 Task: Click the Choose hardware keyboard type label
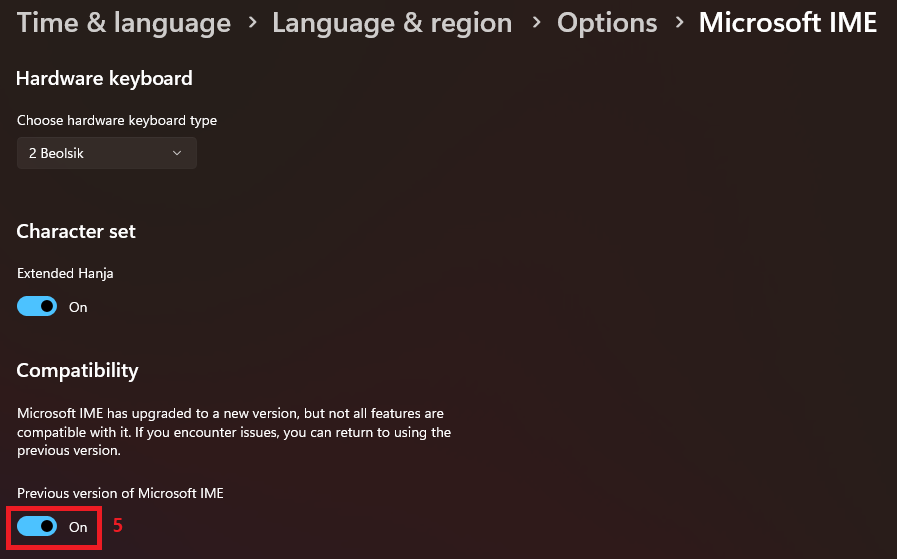pos(117,120)
